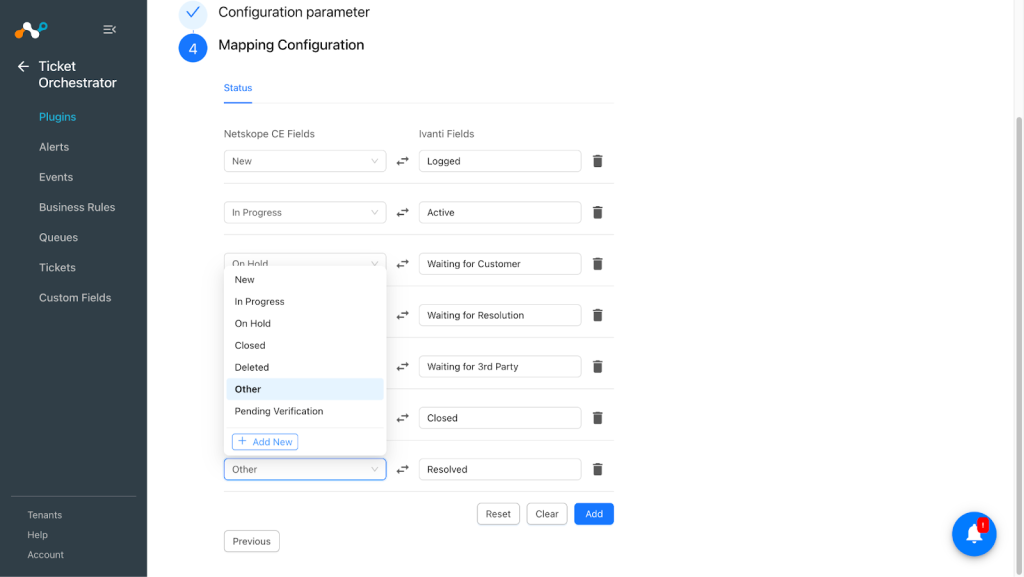Image resolution: width=1024 pixels, height=577 pixels.
Task: Select Deleted from the dropdown list
Action: pyautogui.click(x=305, y=367)
